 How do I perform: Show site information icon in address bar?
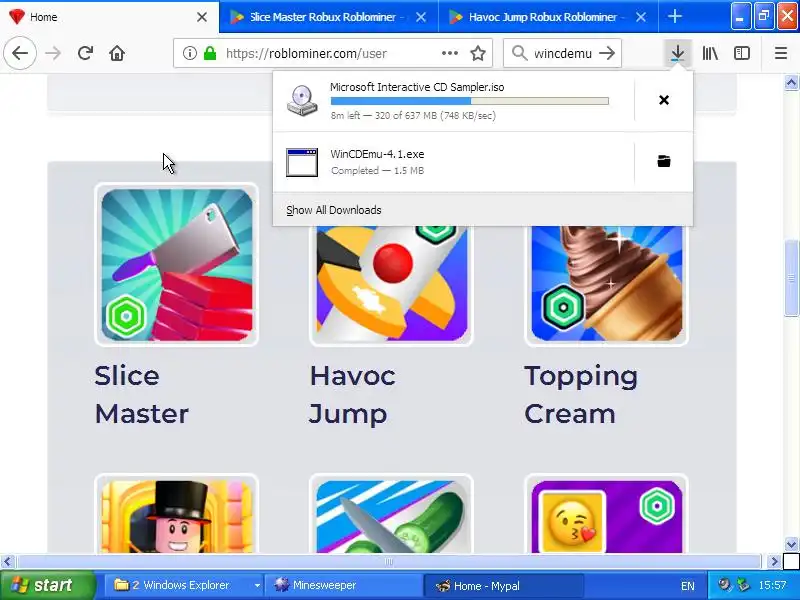pos(190,53)
